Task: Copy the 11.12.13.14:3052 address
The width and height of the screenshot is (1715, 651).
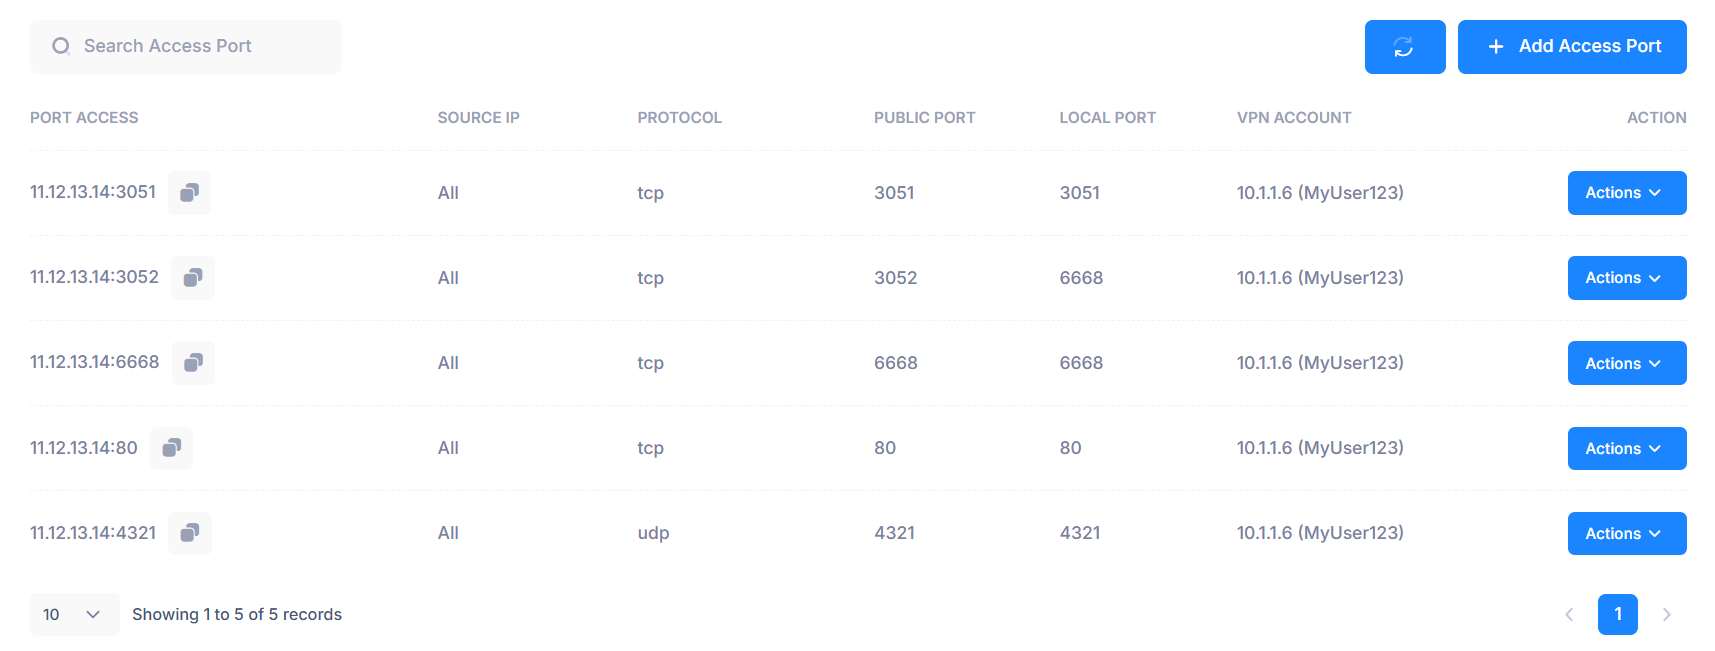Action: point(193,277)
